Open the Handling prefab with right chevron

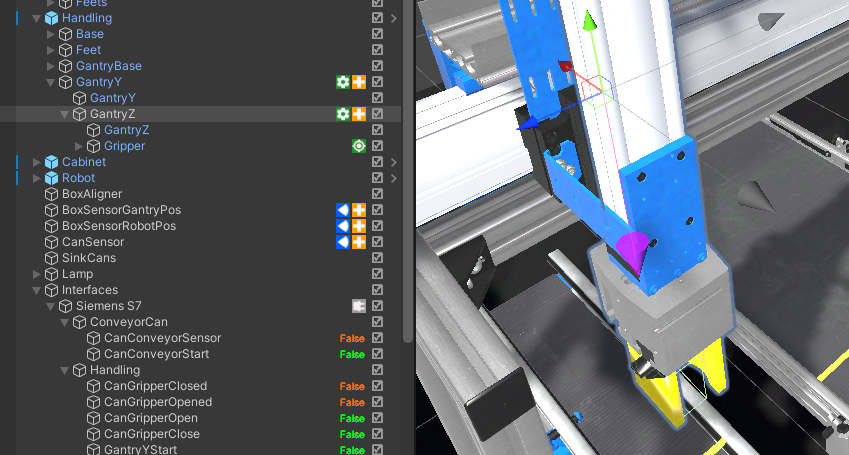pyautogui.click(x=394, y=18)
